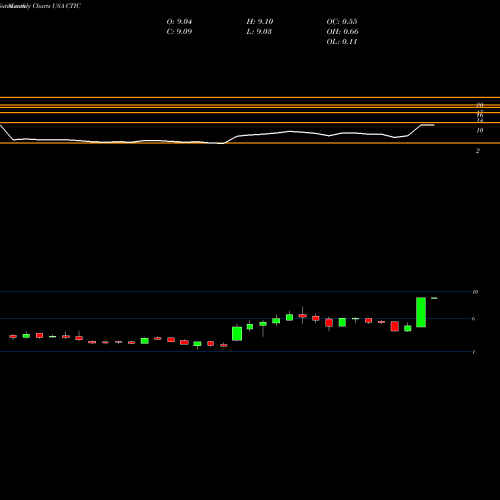Select the tallest green candle near the right edge
Screen dimensions: 500x500
click(x=421, y=312)
